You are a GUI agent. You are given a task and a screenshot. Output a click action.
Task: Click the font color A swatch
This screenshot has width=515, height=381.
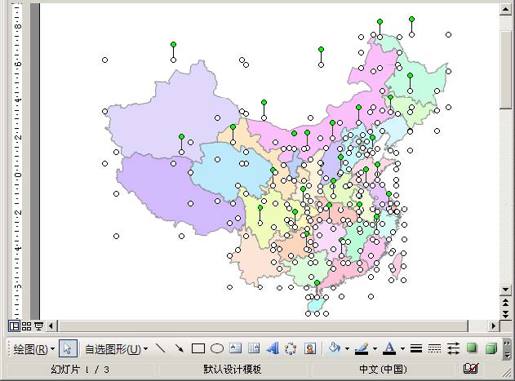coord(389,349)
